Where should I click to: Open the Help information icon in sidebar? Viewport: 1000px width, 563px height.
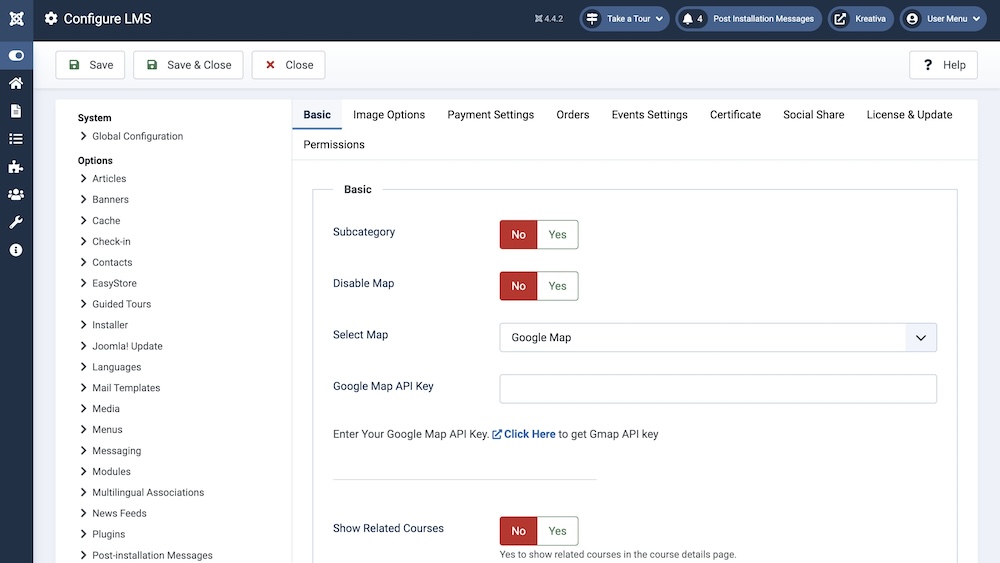pos(16,250)
